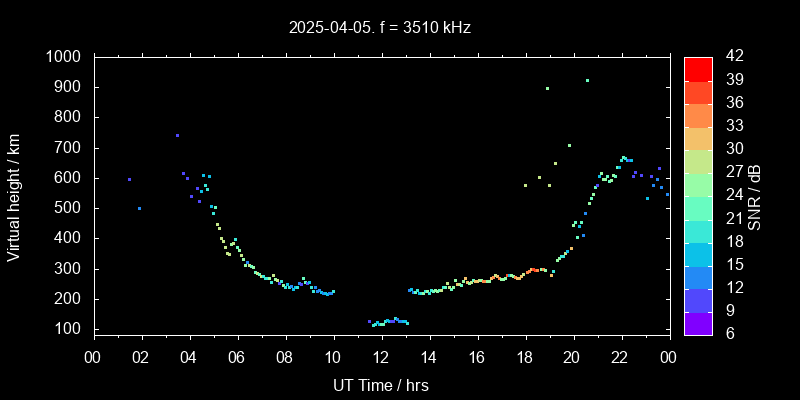Screen dimensions: 800x400
Task: Click the red top colorbar segment
Action: (698, 68)
